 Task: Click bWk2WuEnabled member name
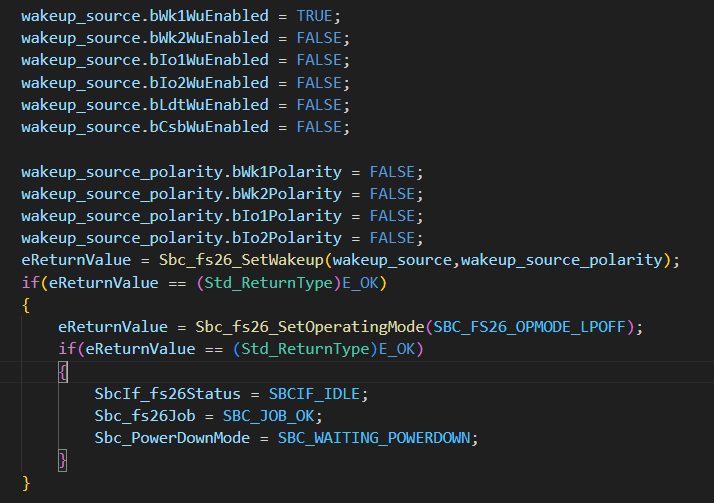(x=209, y=38)
